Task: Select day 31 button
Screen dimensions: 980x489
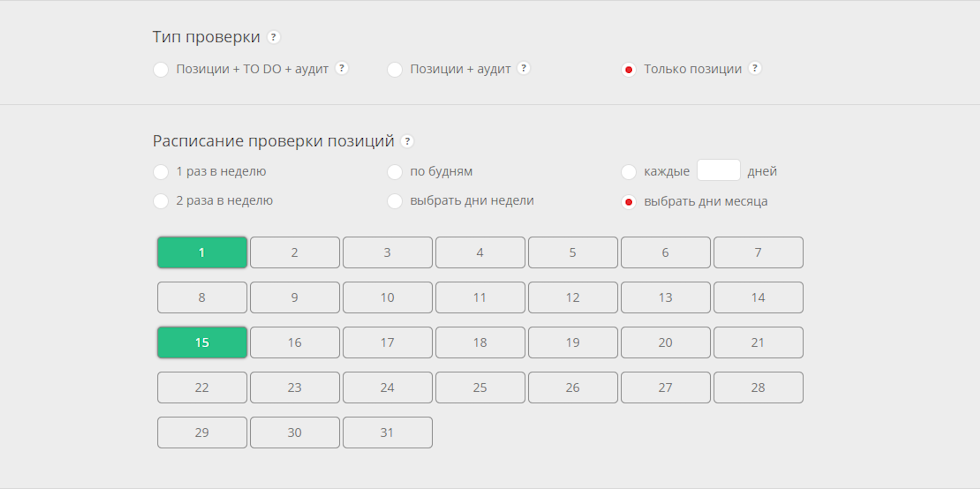Action: click(388, 433)
